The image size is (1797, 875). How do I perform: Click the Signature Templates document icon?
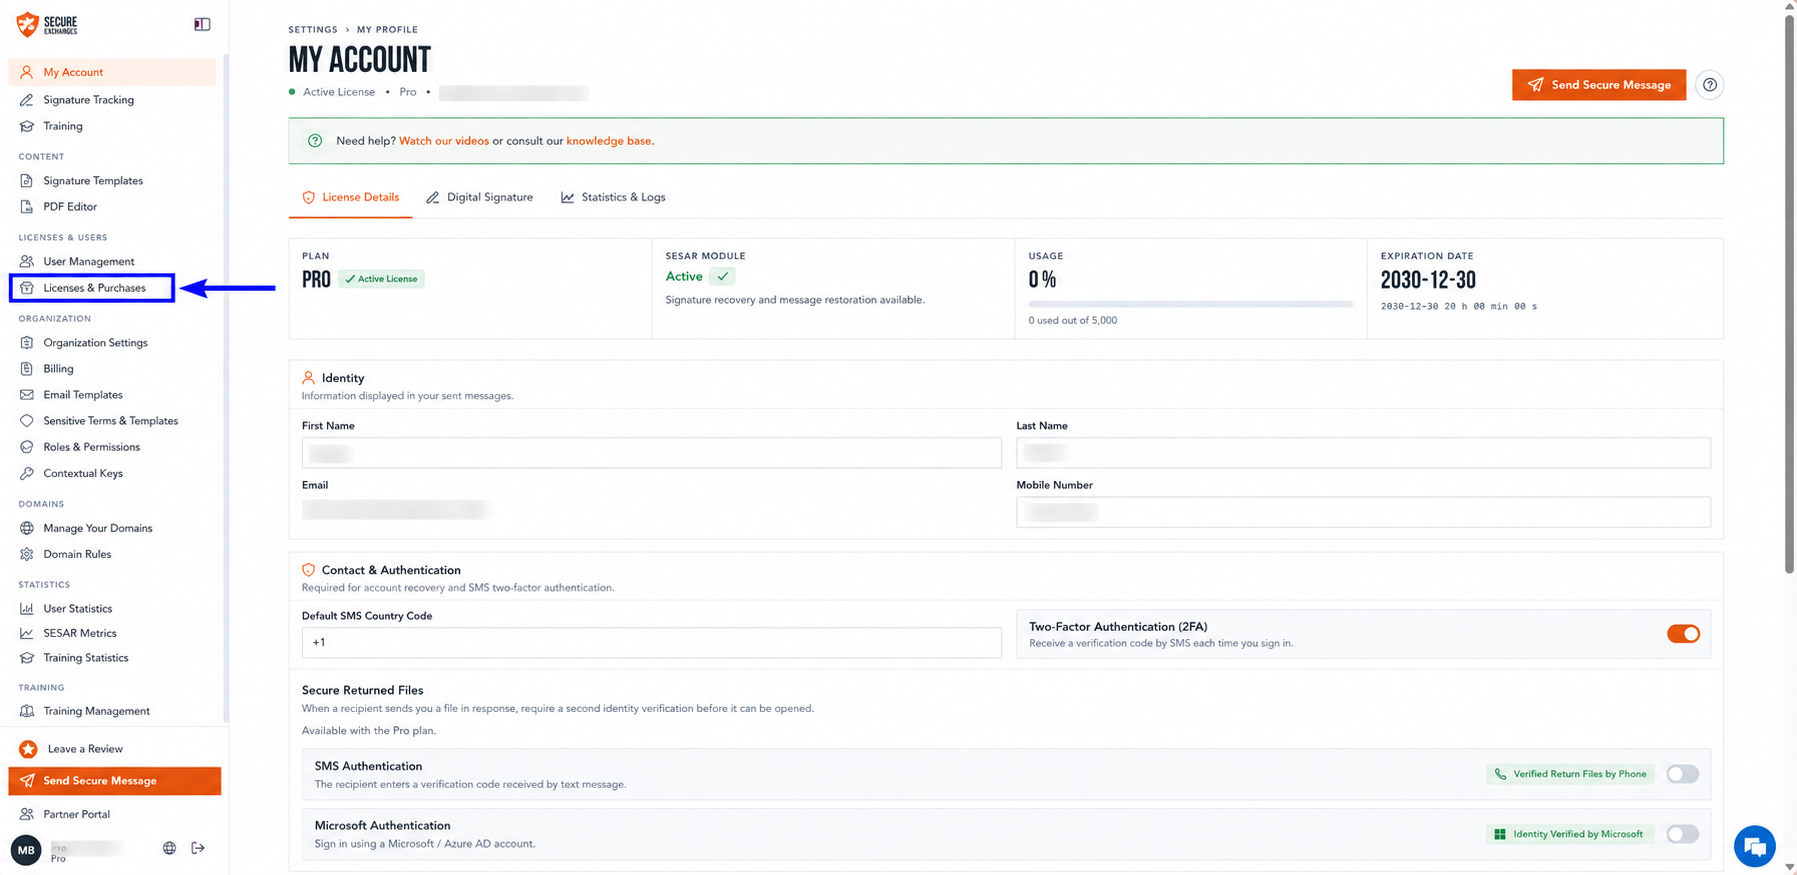[x=27, y=181]
